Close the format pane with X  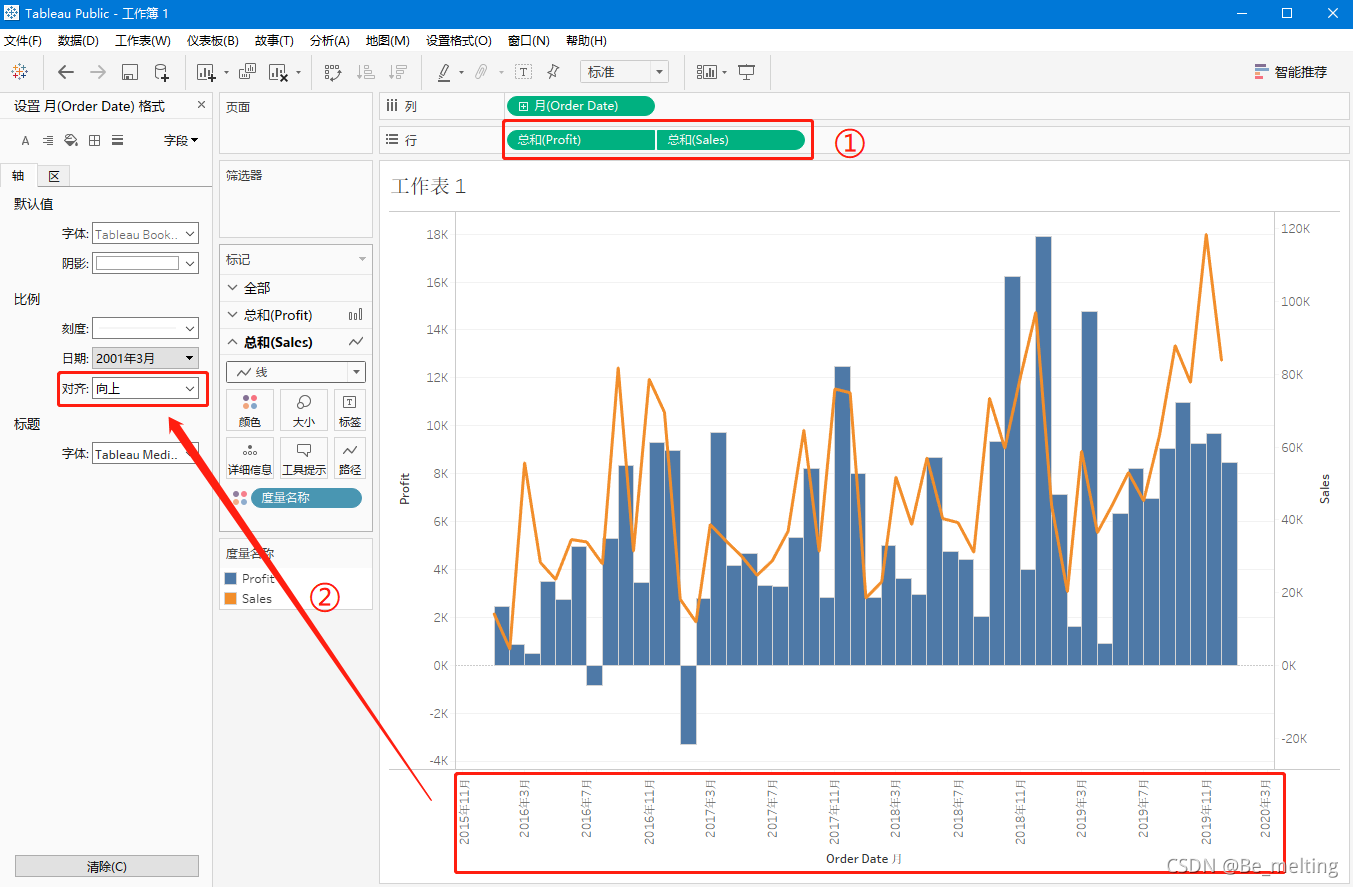tap(201, 105)
